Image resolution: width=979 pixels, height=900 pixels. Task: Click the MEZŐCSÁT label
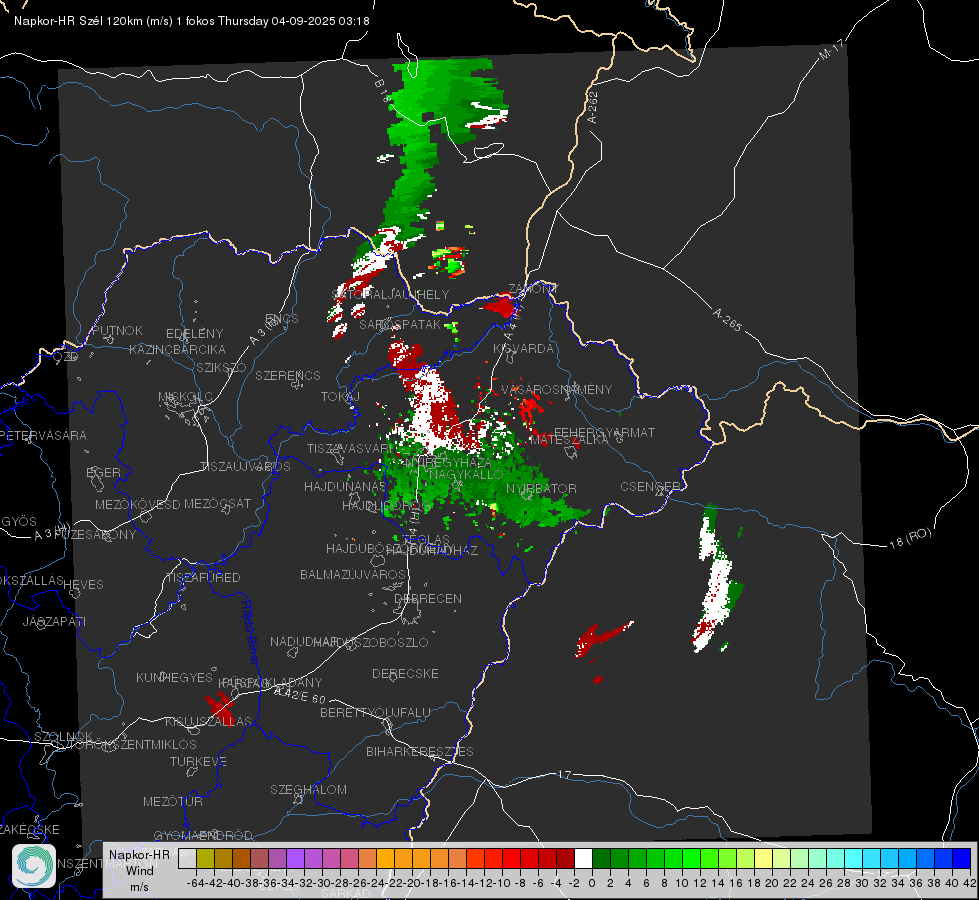[217, 503]
